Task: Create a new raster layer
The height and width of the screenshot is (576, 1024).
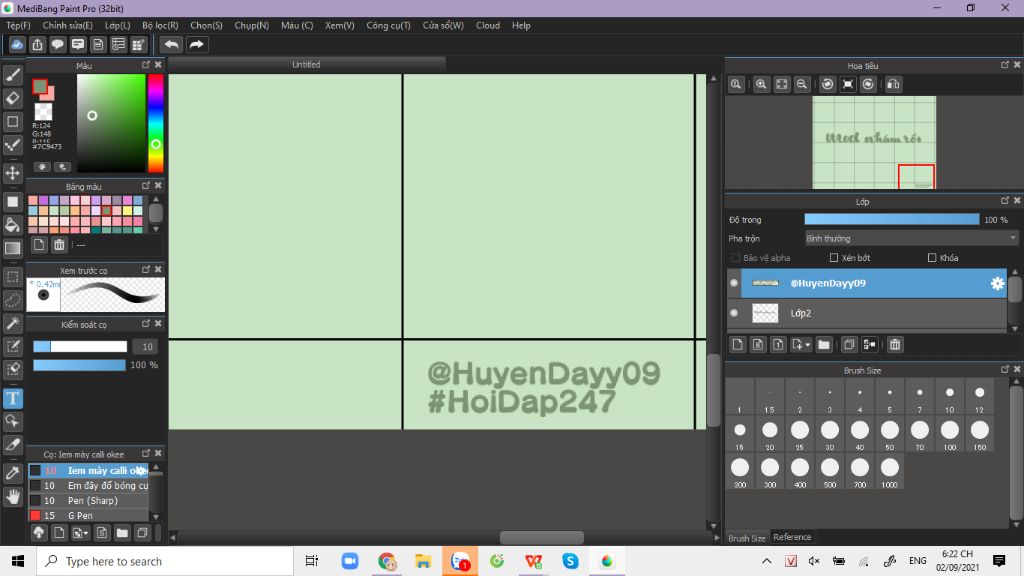Action: (x=737, y=344)
